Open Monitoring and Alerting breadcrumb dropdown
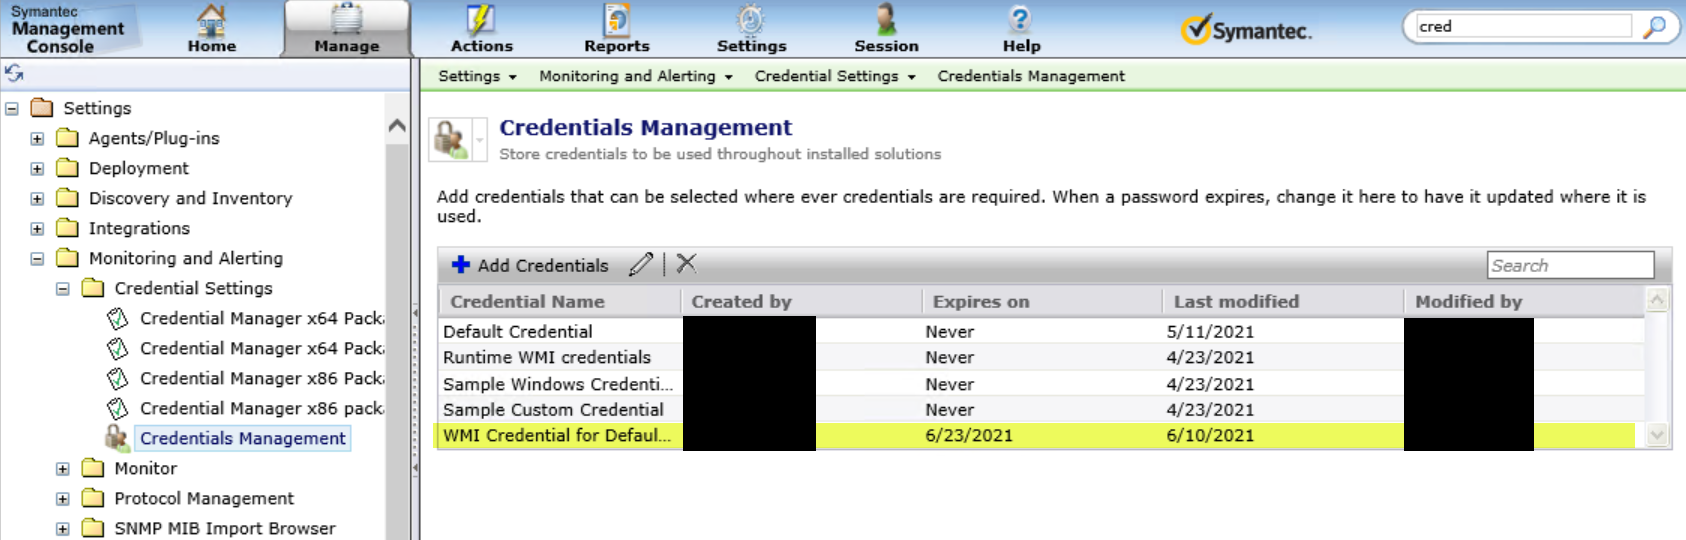Image resolution: width=1686 pixels, height=540 pixels. click(x=635, y=76)
